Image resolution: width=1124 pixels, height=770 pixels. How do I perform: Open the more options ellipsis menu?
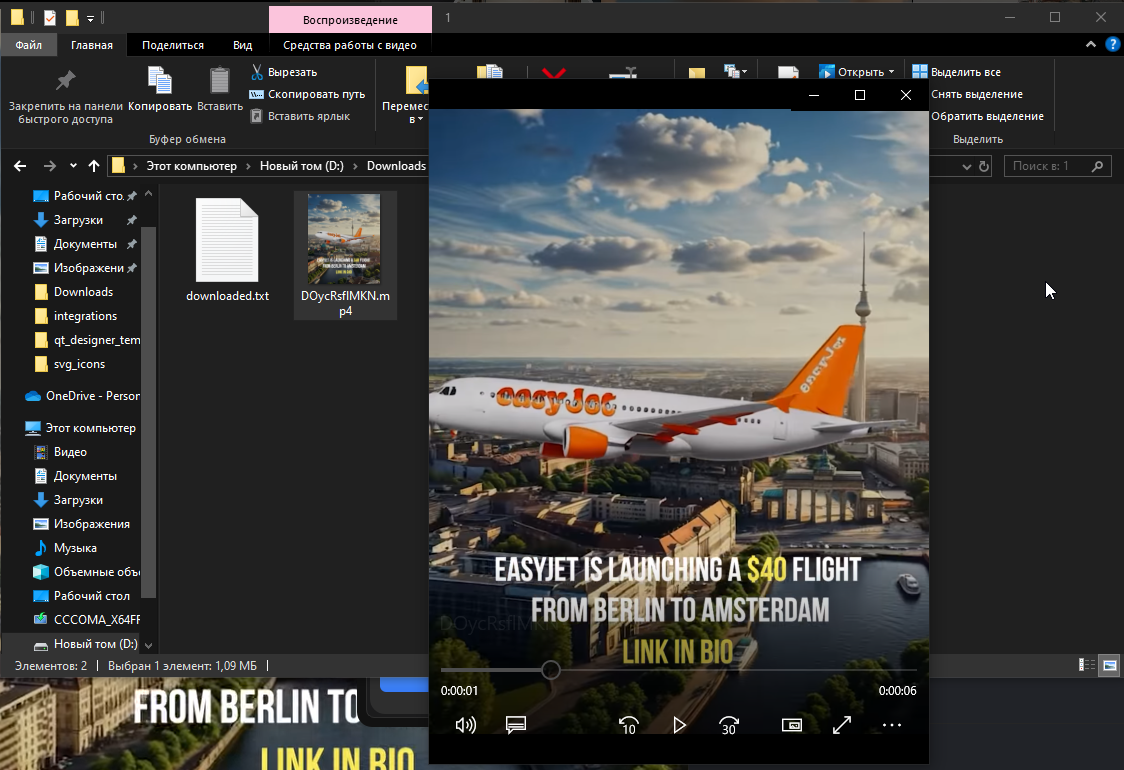[892, 725]
